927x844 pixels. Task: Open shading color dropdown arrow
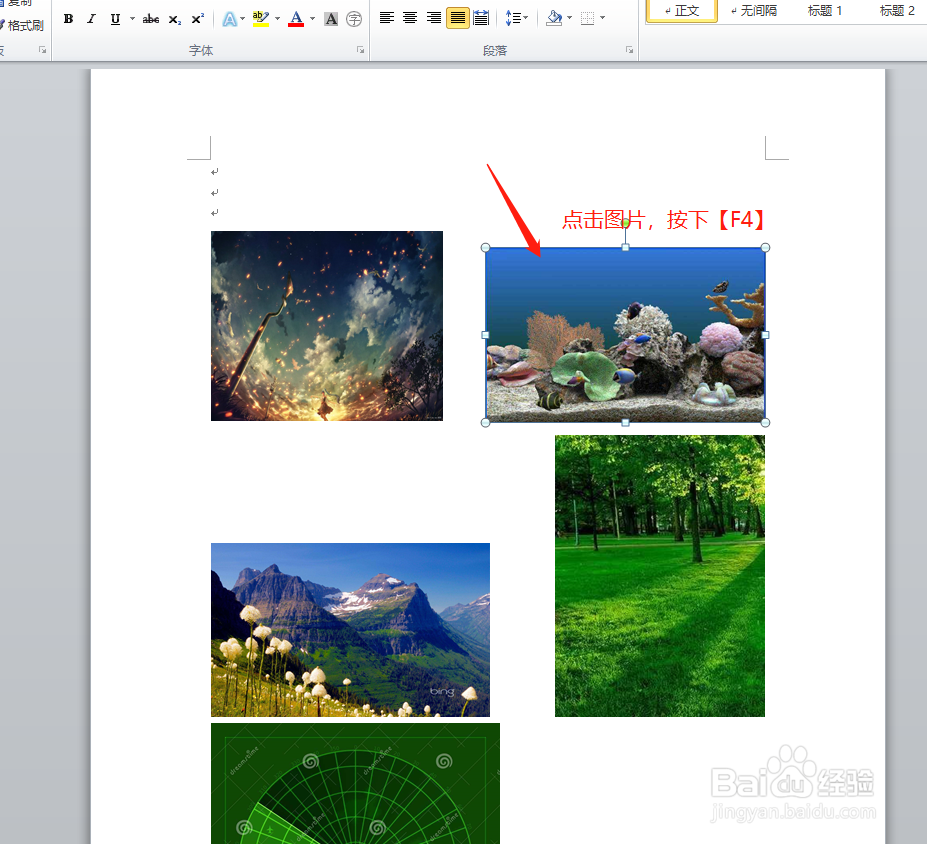coord(569,18)
